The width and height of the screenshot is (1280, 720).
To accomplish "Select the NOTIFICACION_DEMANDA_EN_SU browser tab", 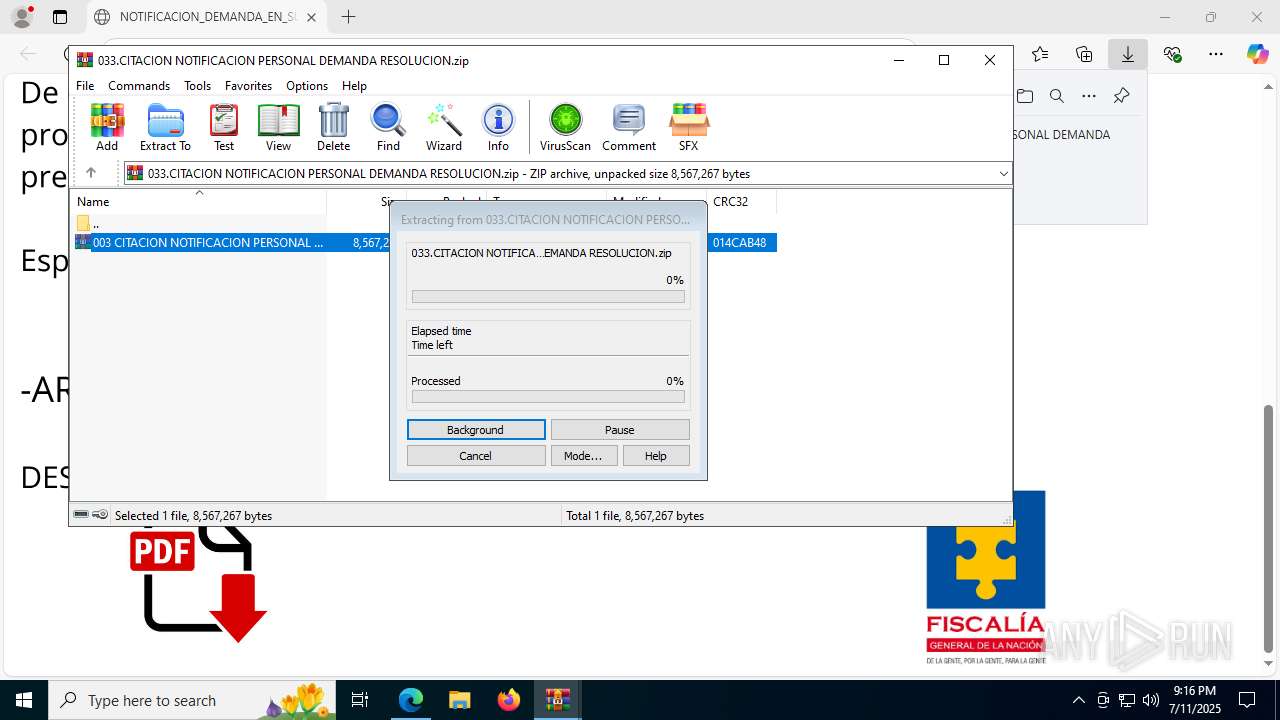I will (x=207, y=17).
